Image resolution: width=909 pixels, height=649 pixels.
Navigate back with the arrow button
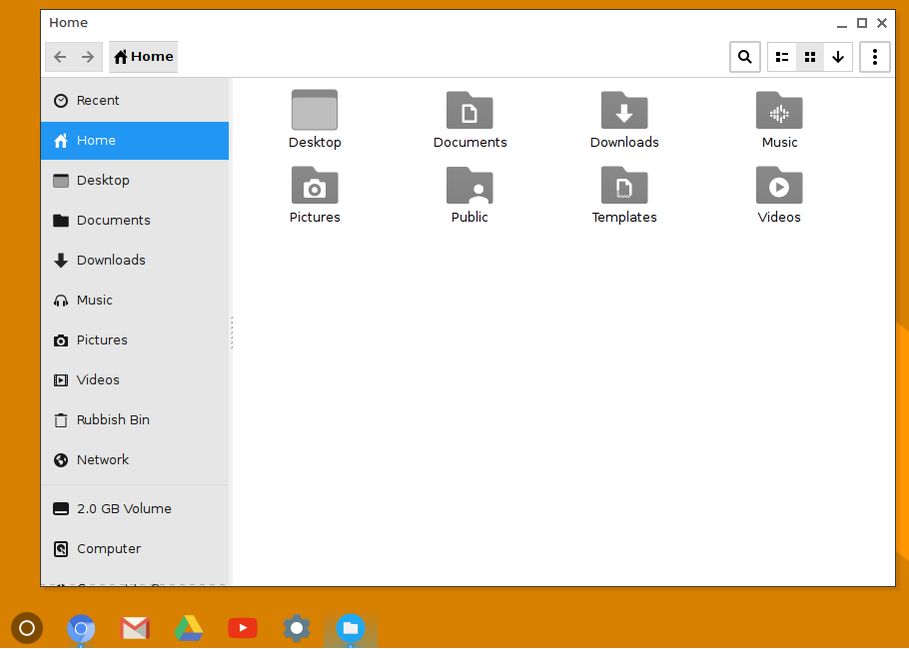[60, 57]
